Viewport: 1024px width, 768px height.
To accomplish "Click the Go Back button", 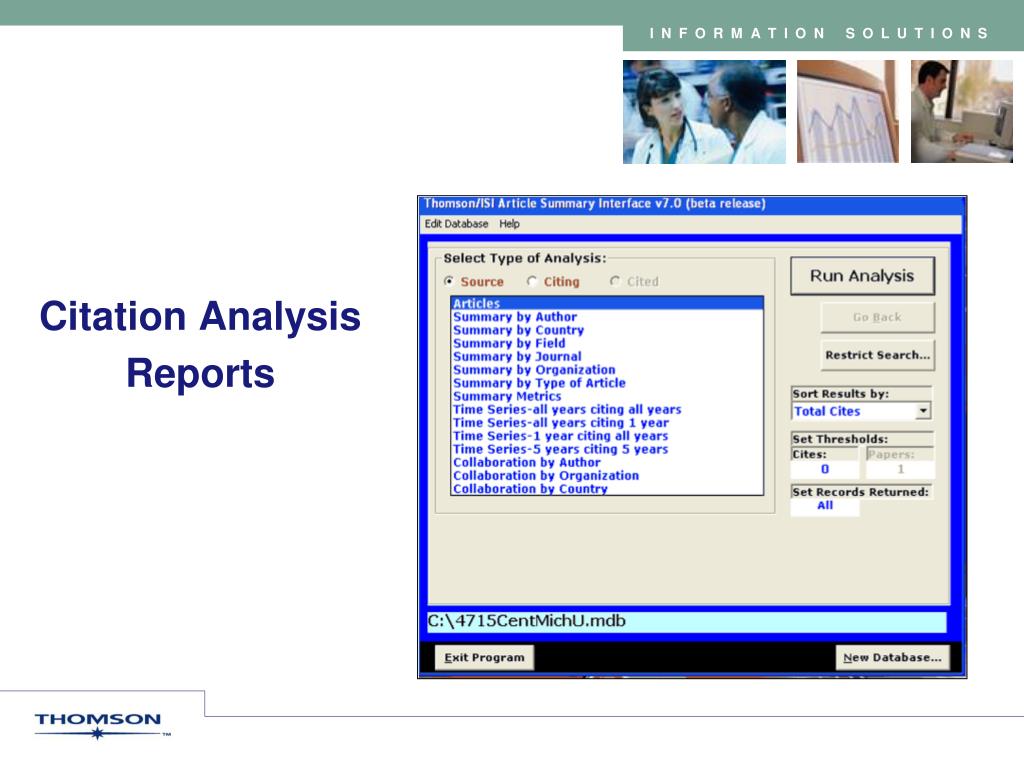I will pyautogui.click(x=877, y=317).
